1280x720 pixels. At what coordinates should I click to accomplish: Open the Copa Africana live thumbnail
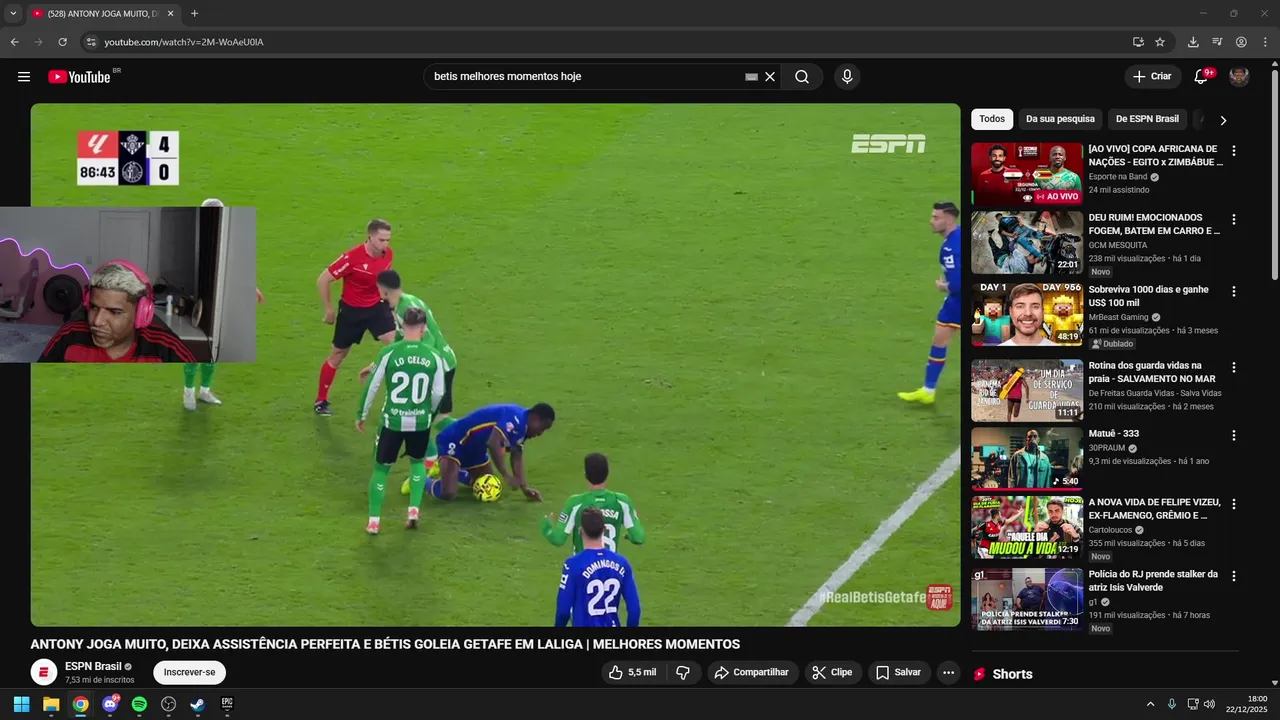pos(1027,174)
